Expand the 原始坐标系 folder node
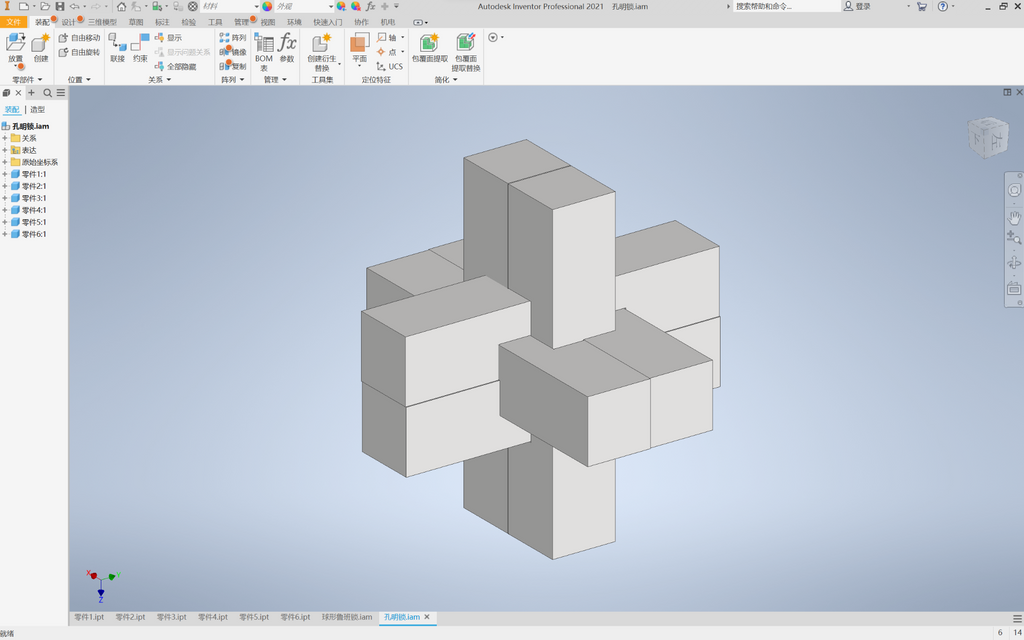 click(5, 162)
